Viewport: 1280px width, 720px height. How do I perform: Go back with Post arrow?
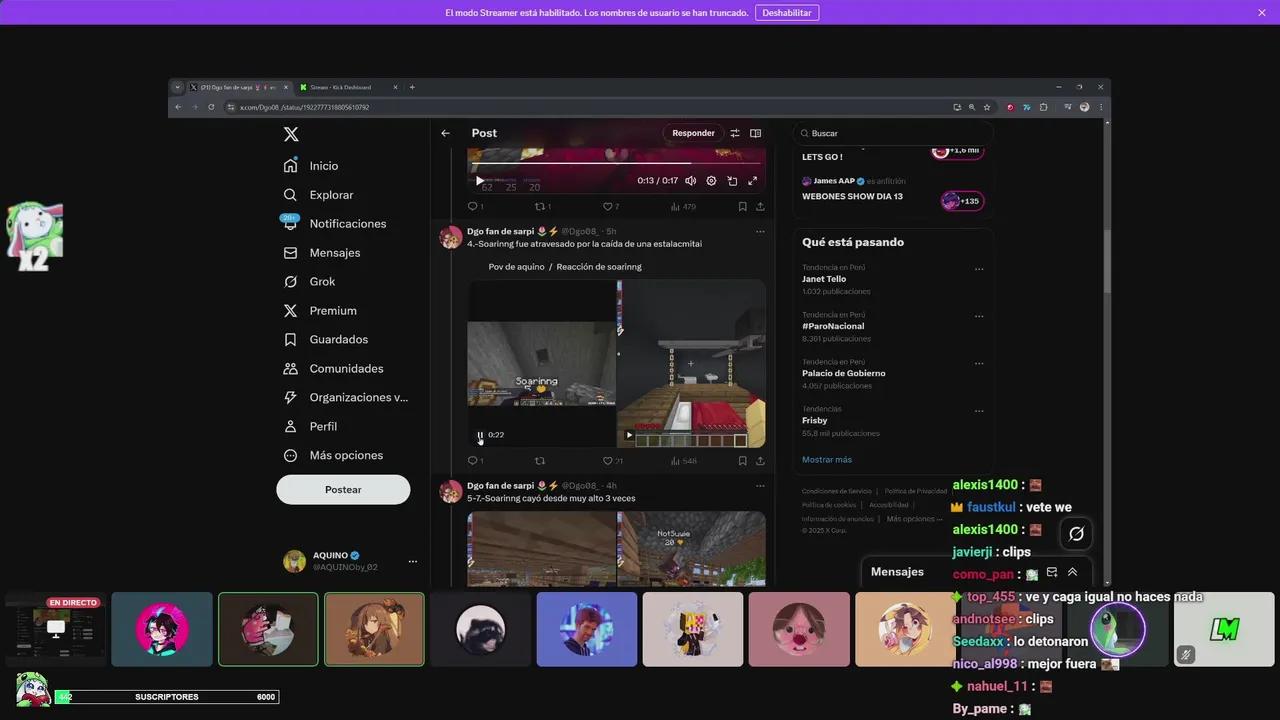(x=446, y=133)
